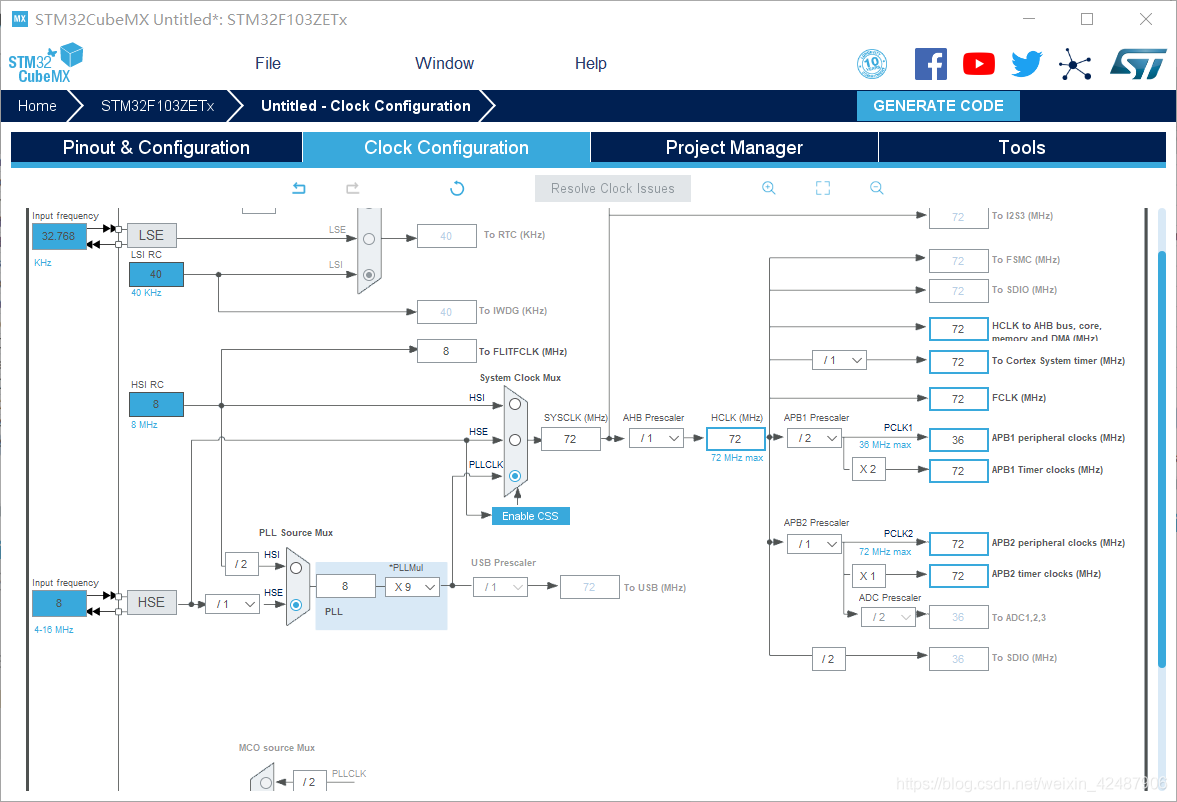
Task: Click the fit-to-window zoom icon
Action: pos(823,188)
